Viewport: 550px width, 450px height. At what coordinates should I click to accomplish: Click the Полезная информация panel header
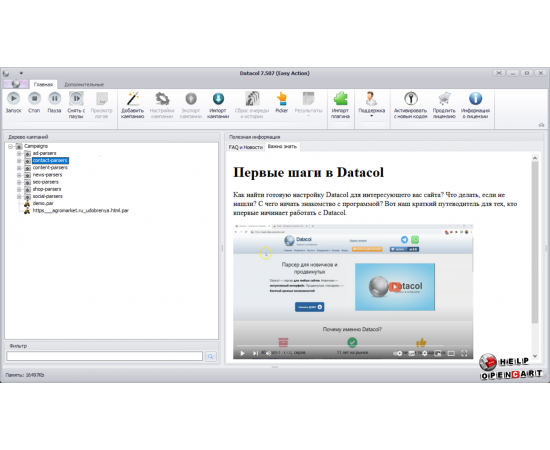pos(254,137)
